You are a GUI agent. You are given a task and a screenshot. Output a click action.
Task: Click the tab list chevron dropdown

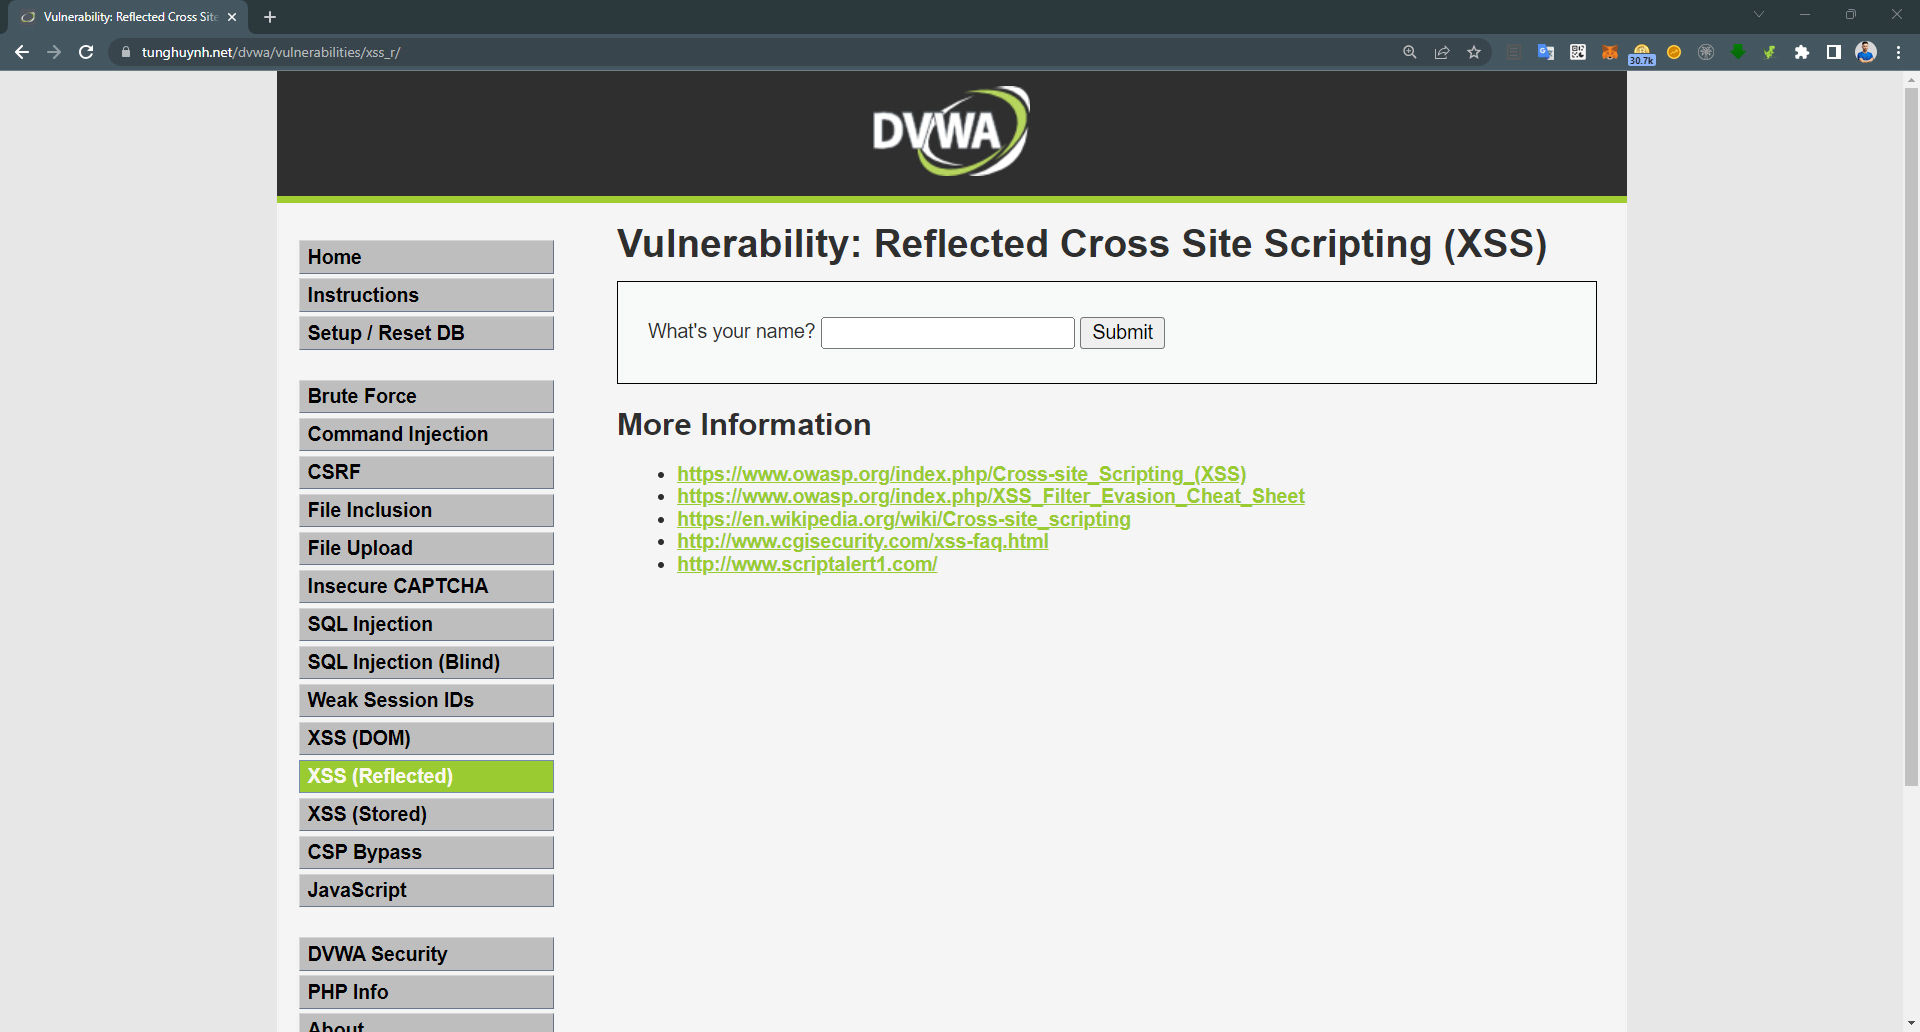click(x=1758, y=14)
